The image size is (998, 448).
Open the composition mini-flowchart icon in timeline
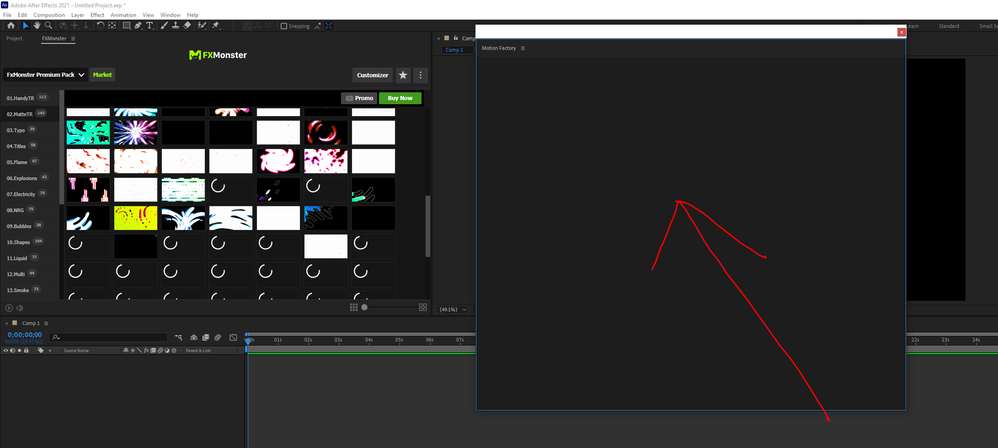pyautogui.click(x=178, y=337)
